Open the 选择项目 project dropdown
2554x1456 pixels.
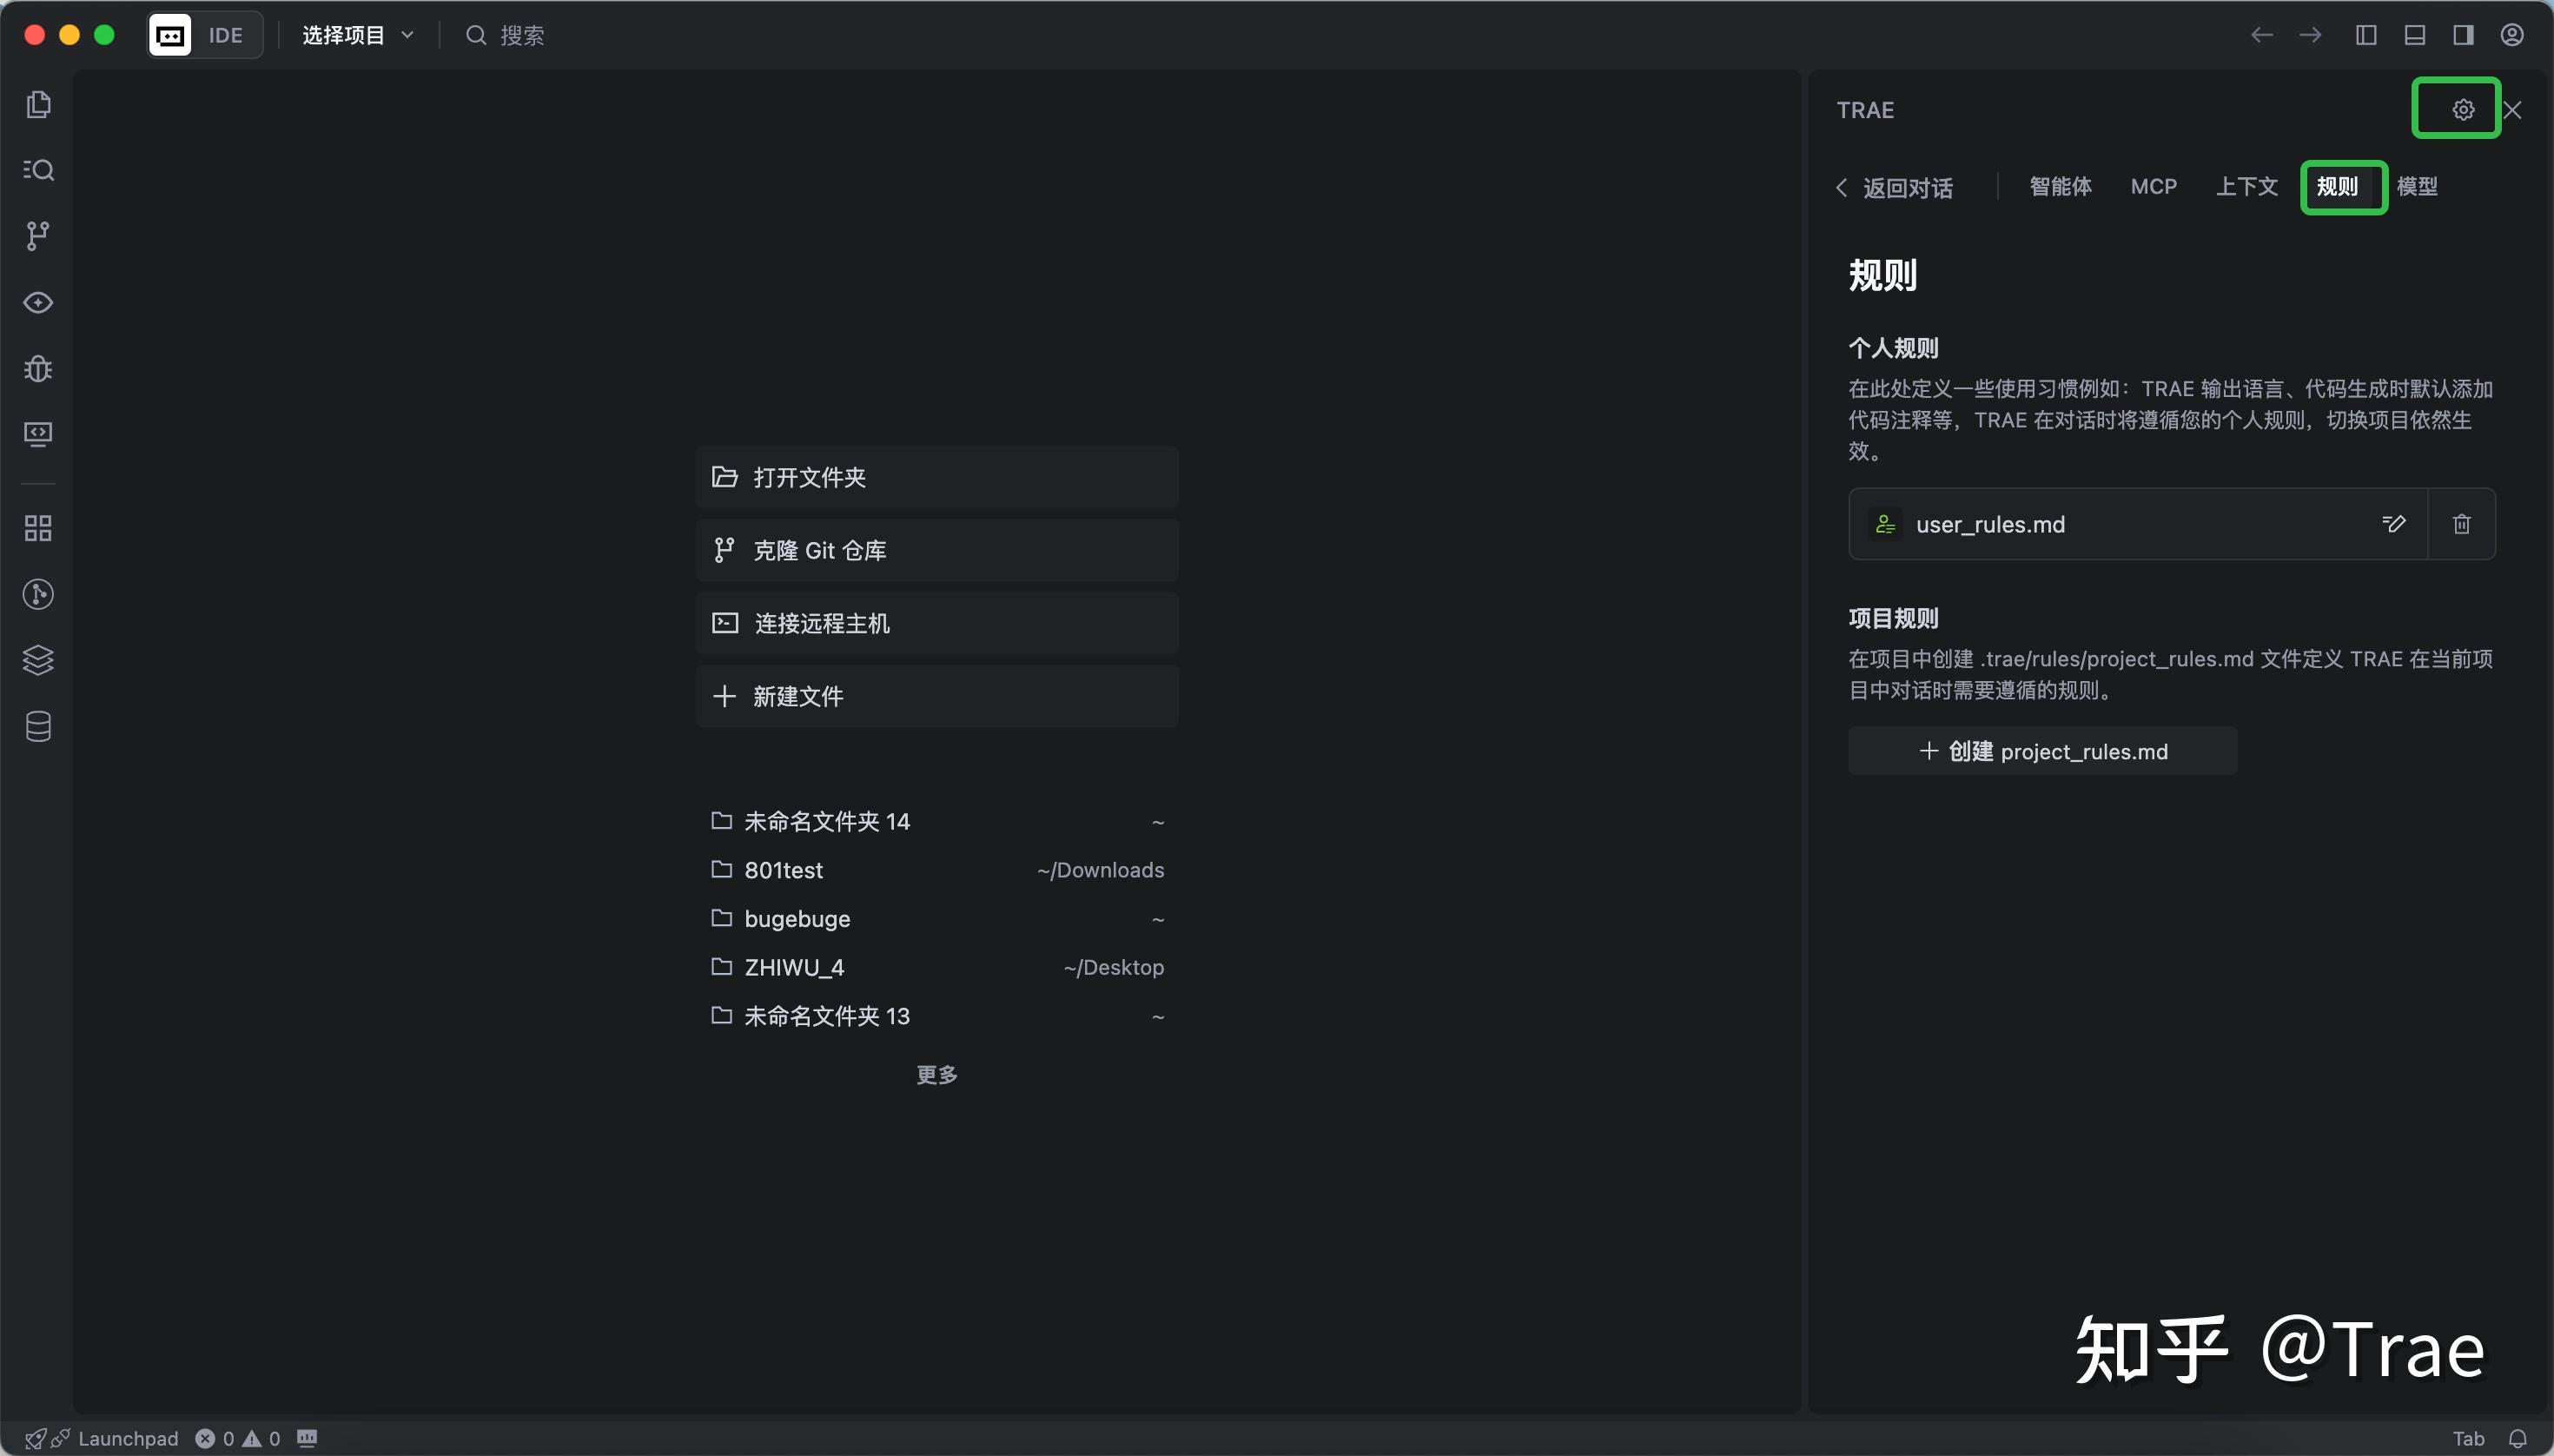click(x=355, y=34)
